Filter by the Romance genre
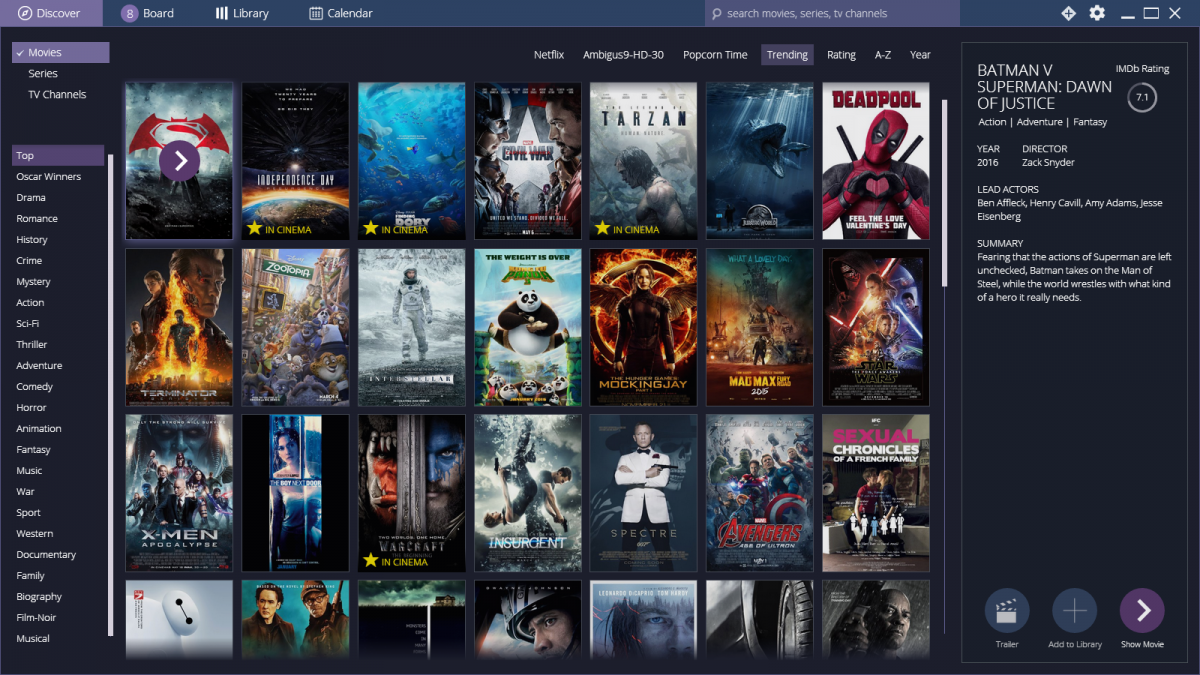The image size is (1200, 675). click(37, 218)
